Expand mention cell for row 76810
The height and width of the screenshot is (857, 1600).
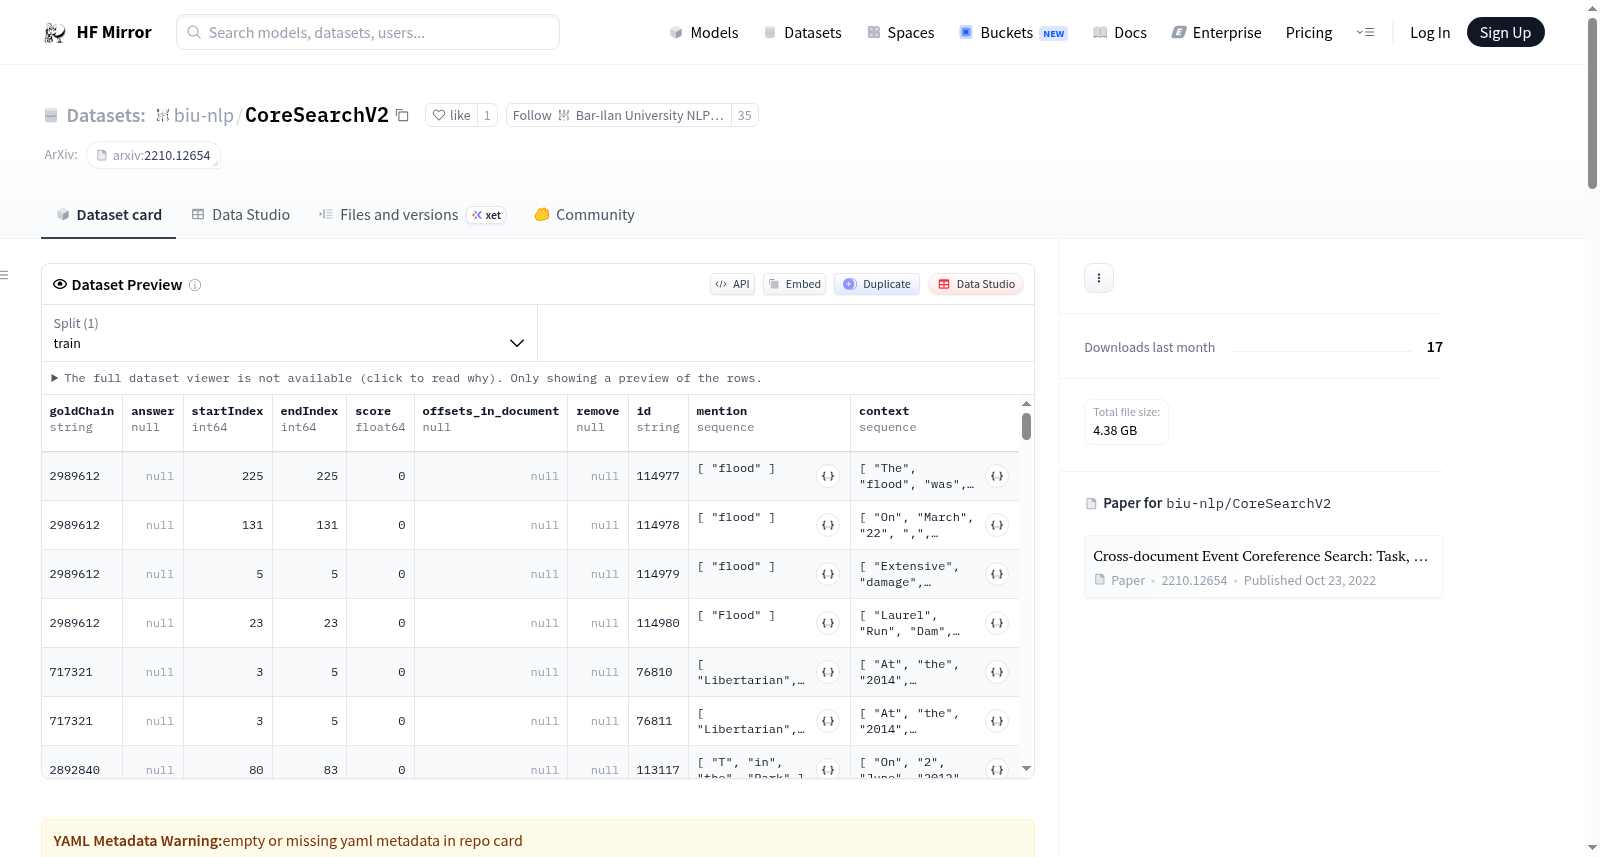pyautogui.click(x=828, y=672)
